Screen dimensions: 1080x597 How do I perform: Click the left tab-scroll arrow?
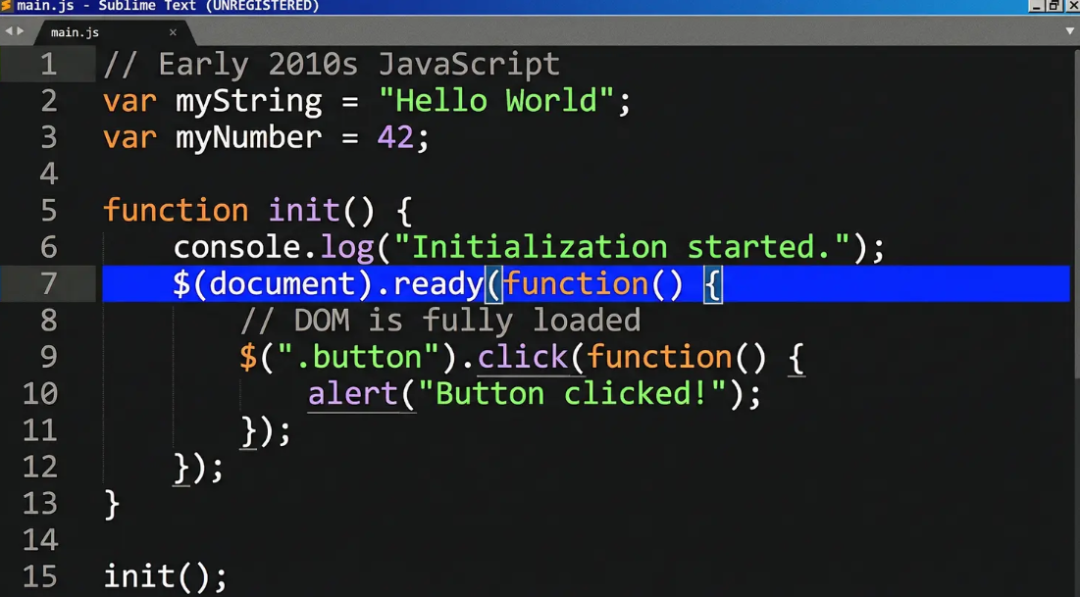coord(8,31)
